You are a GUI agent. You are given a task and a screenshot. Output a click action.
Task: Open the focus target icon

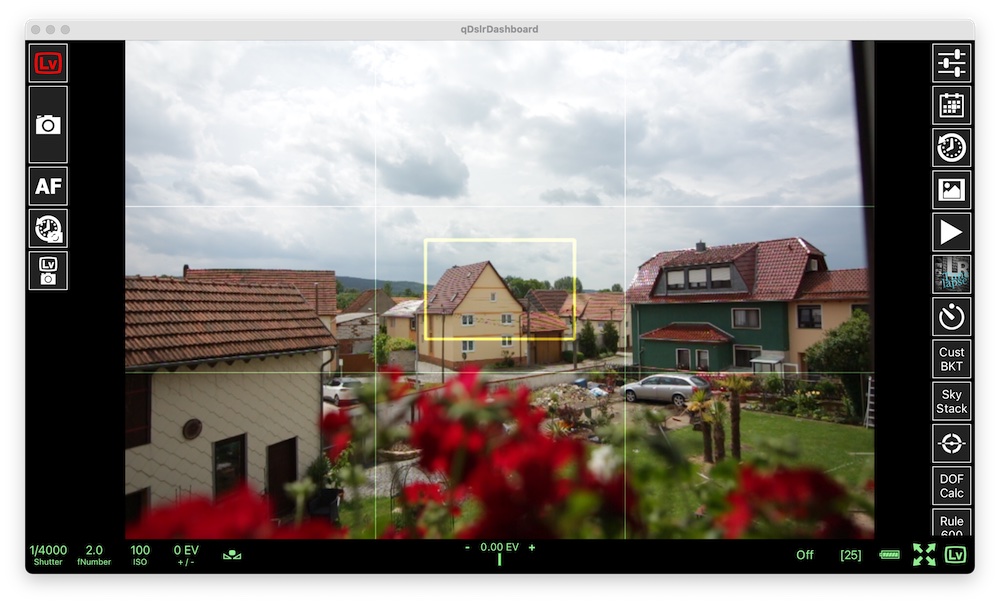coord(951,444)
